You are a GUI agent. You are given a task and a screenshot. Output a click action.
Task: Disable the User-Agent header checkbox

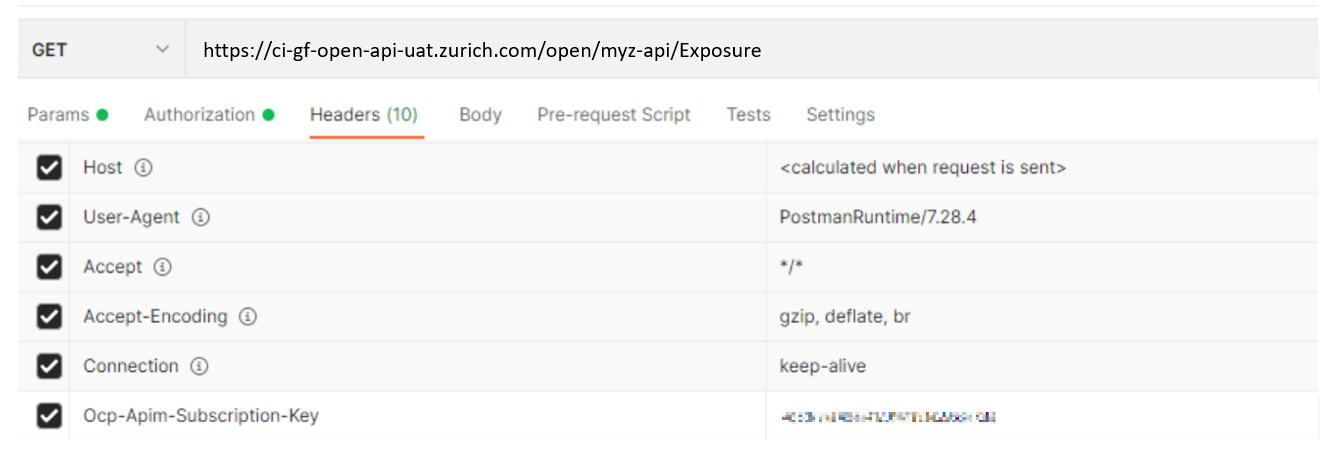click(49, 217)
